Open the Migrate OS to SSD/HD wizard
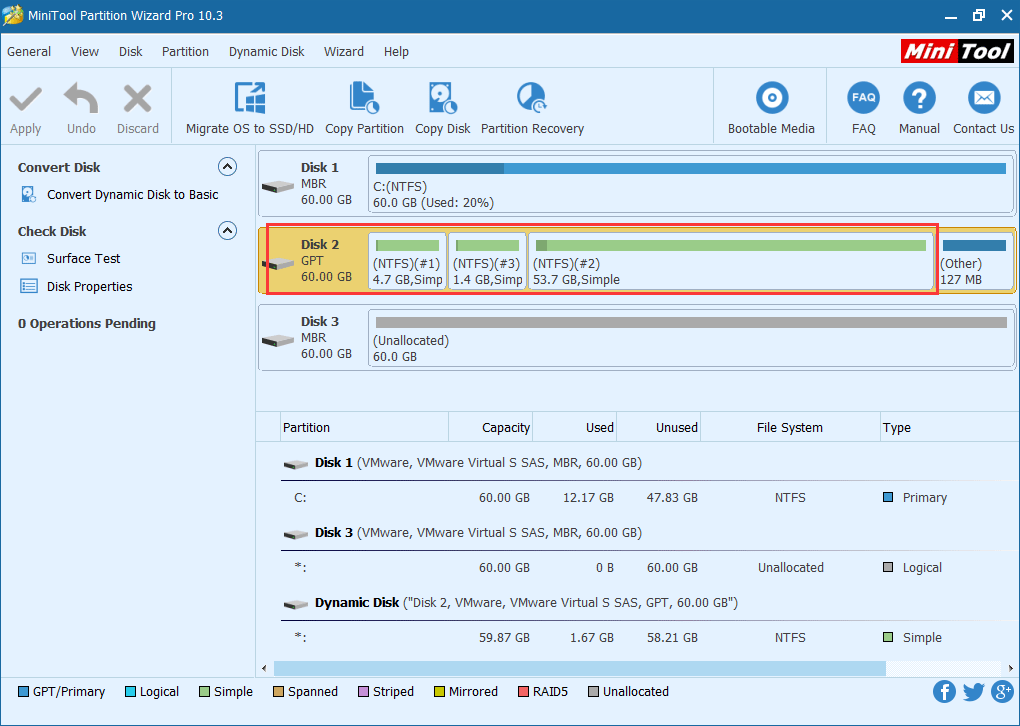Screen dimensions: 1020x726 tap(250, 105)
